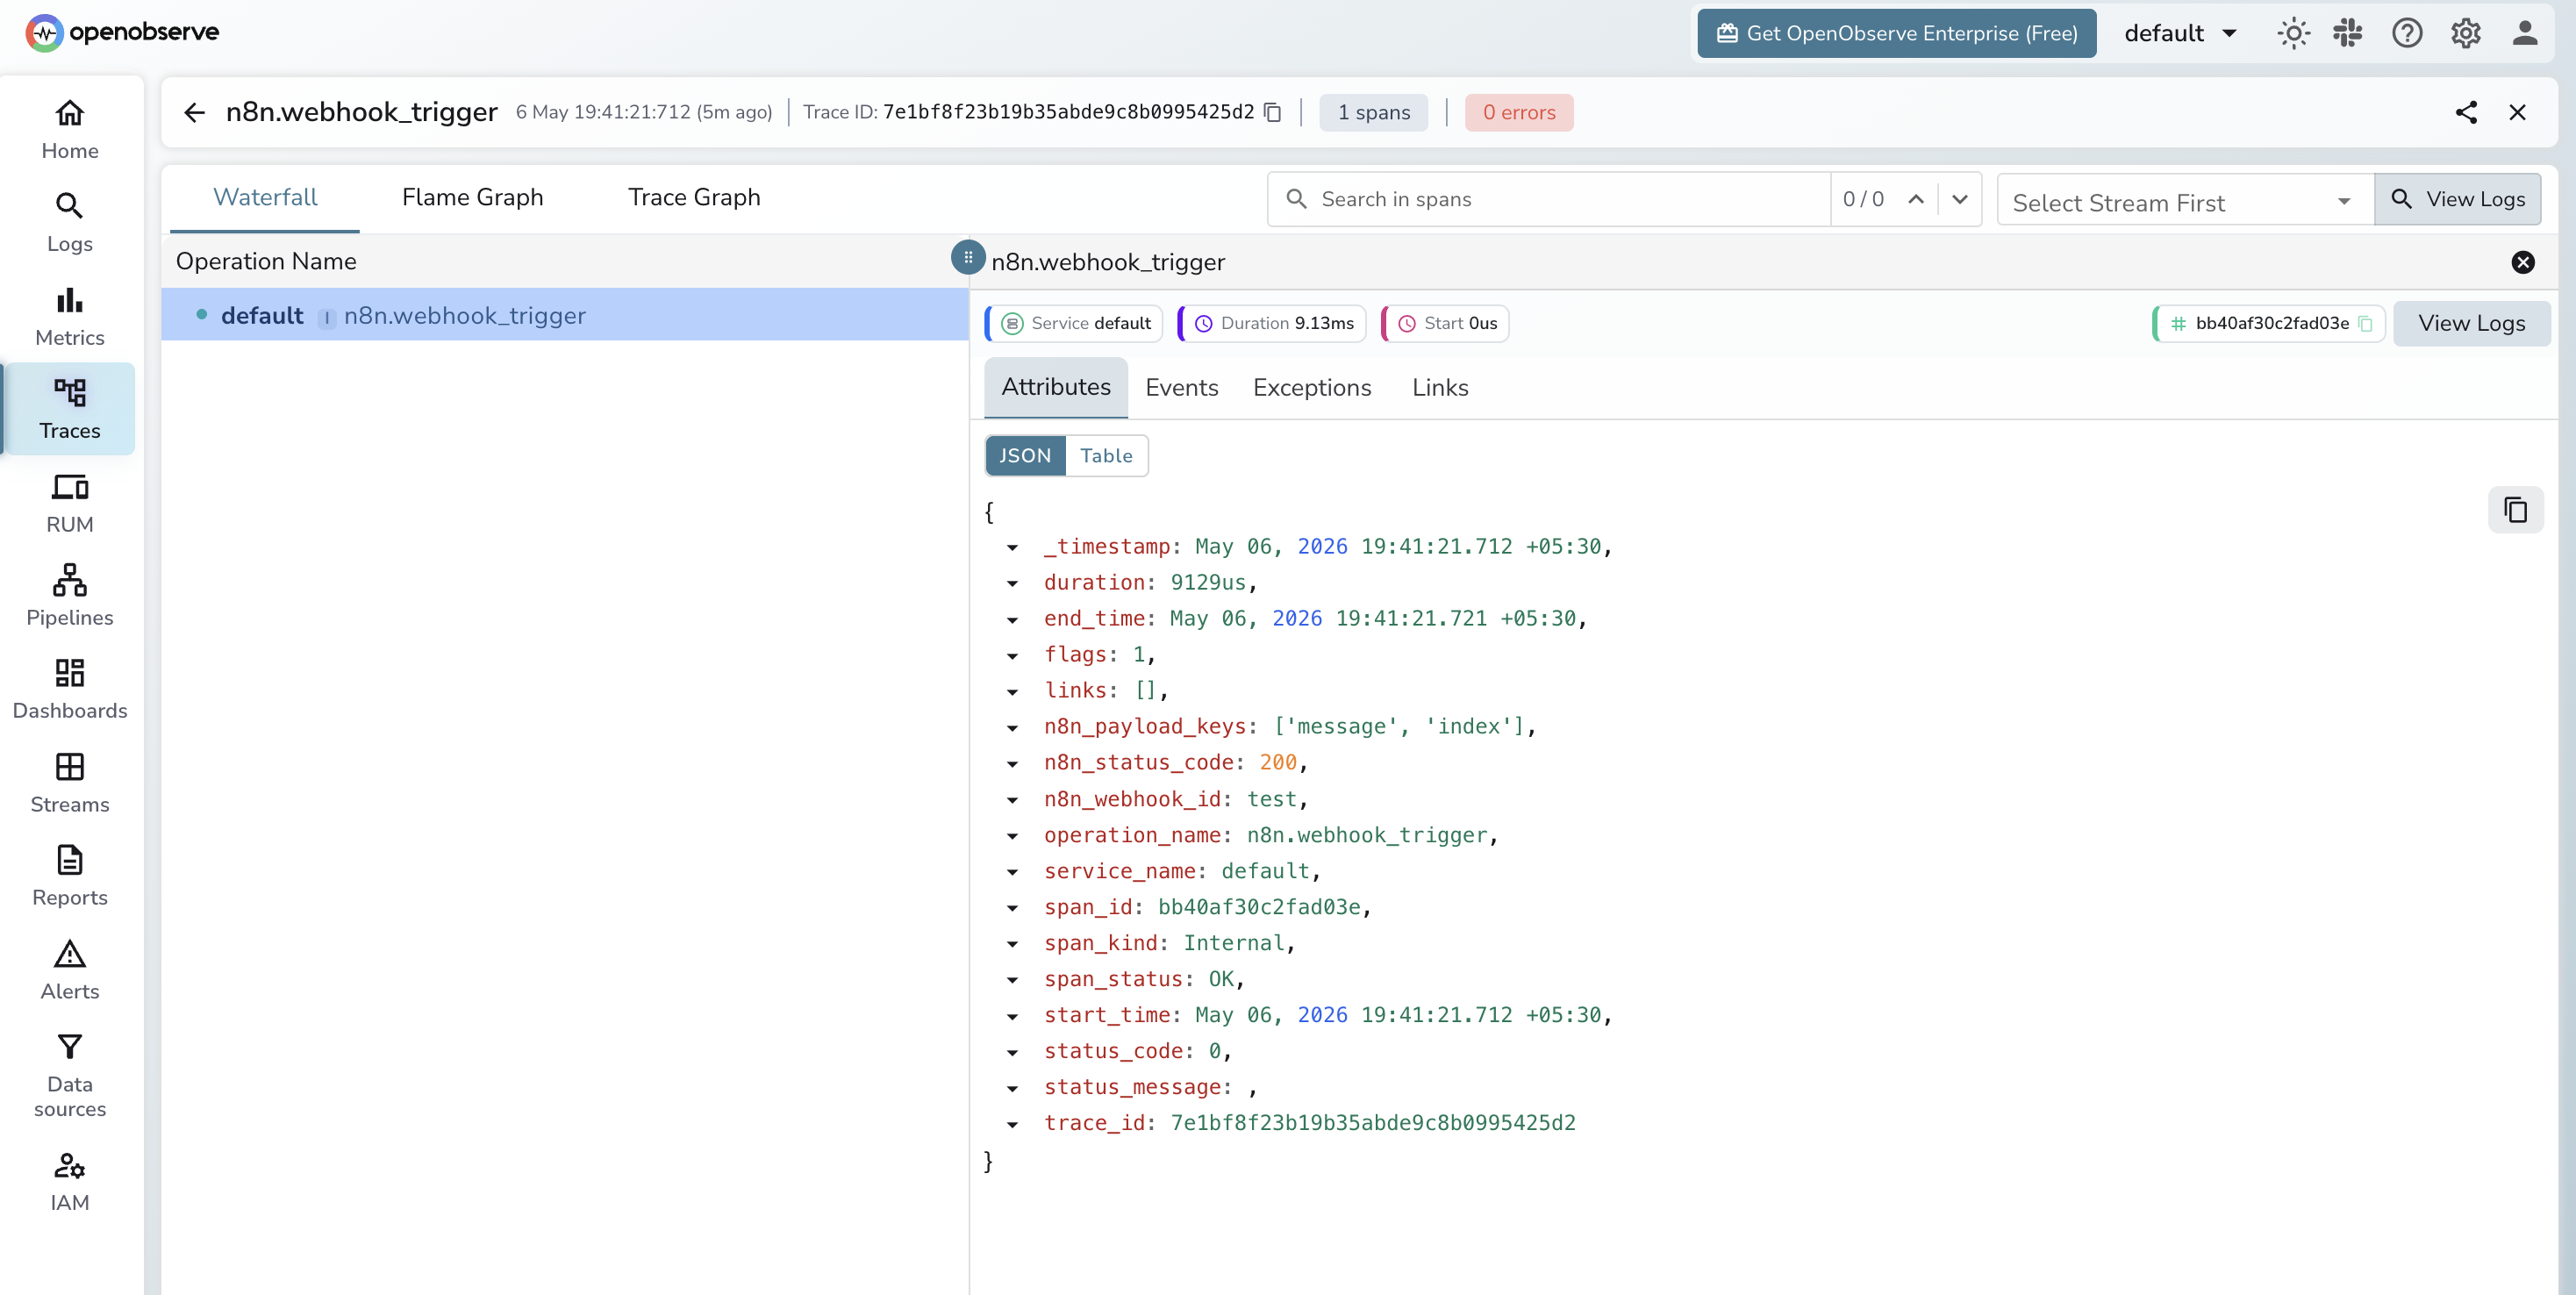
Task: Collapse the n8n_payload_keys attribute arrow
Action: [1012, 728]
